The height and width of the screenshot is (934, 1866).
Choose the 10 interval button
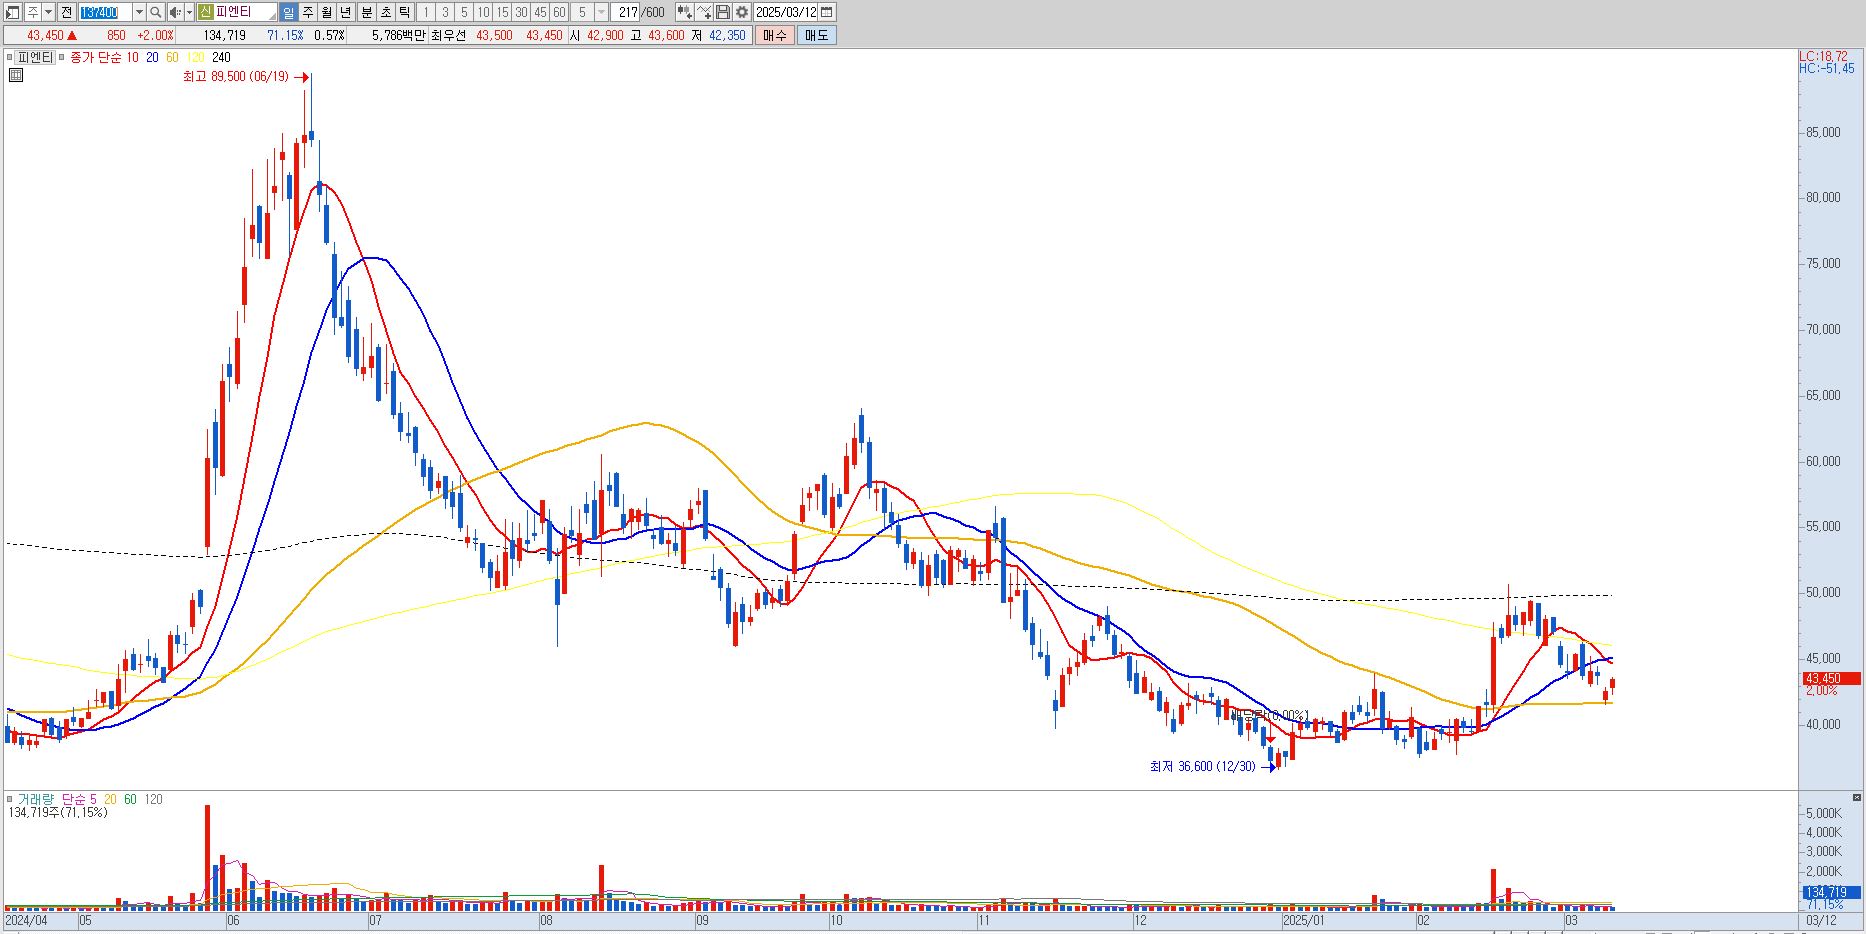483,12
